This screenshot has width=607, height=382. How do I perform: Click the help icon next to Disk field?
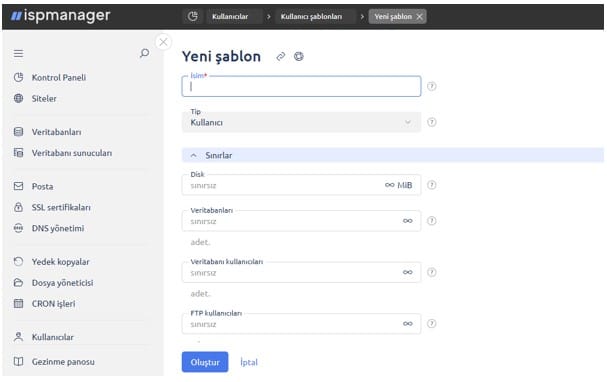432,185
